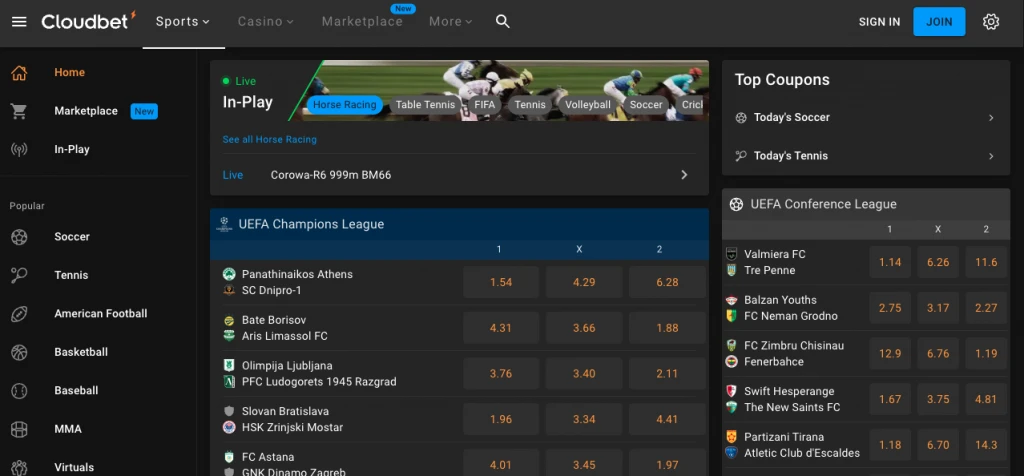Select the Volleyball In-Play tab
The height and width of the screenshot is (476, 1024).
588,104
